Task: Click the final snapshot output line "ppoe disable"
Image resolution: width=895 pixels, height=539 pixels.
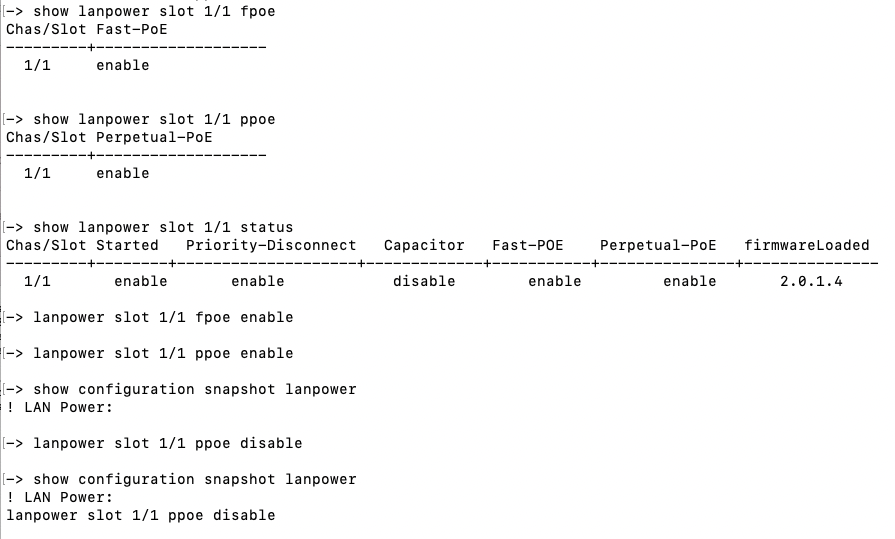Action: click(140, 515)
